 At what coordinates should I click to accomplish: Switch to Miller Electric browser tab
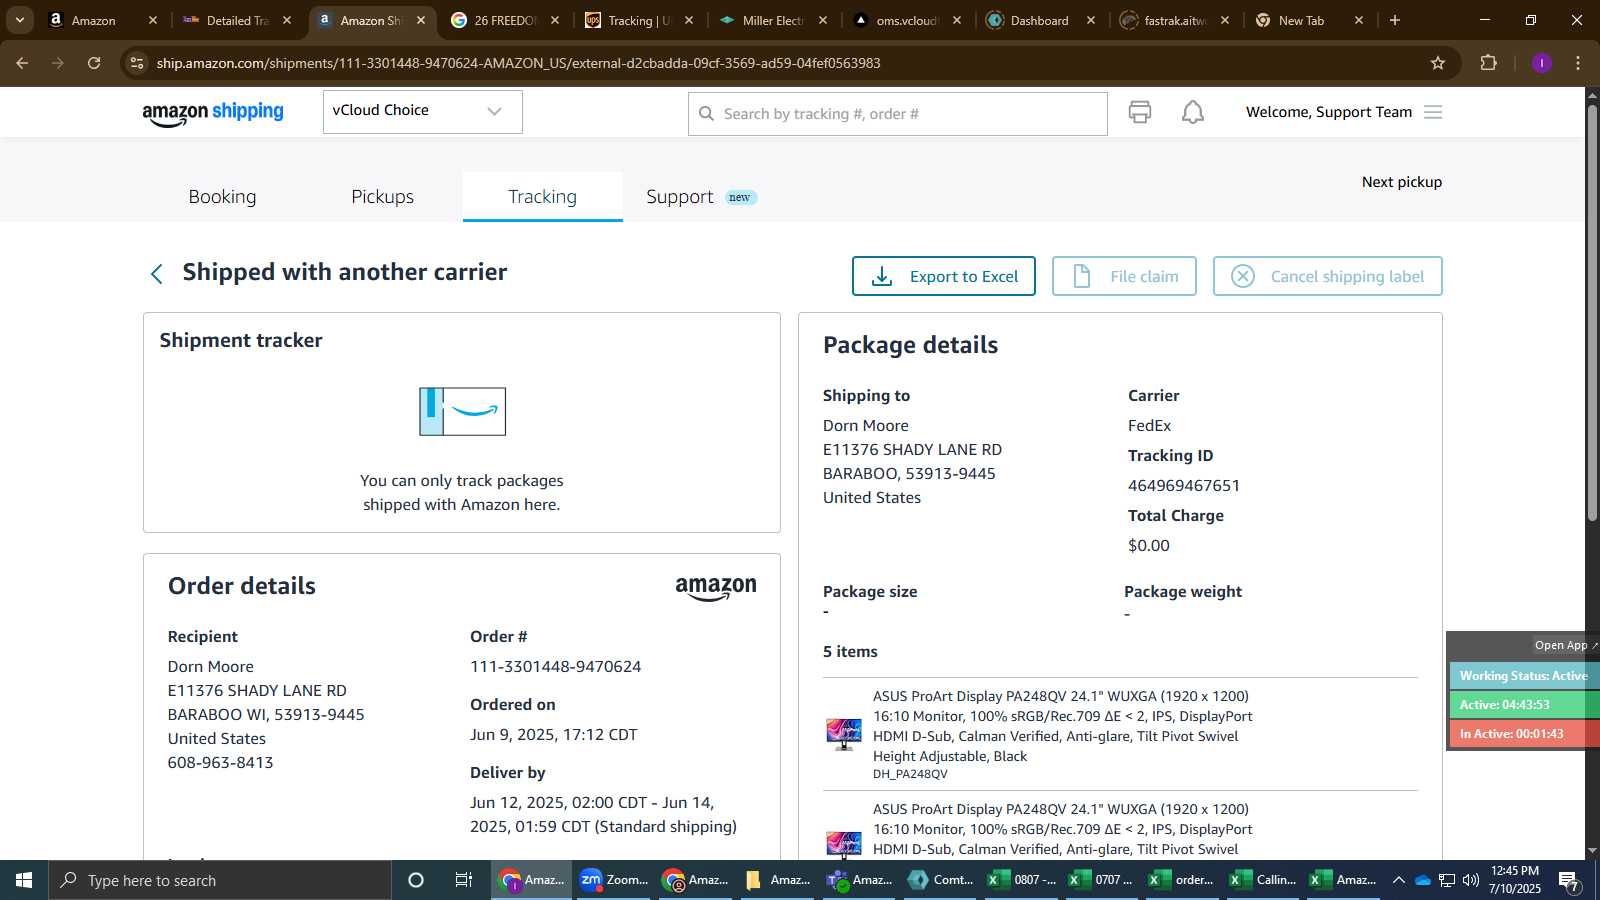(772, 20)
